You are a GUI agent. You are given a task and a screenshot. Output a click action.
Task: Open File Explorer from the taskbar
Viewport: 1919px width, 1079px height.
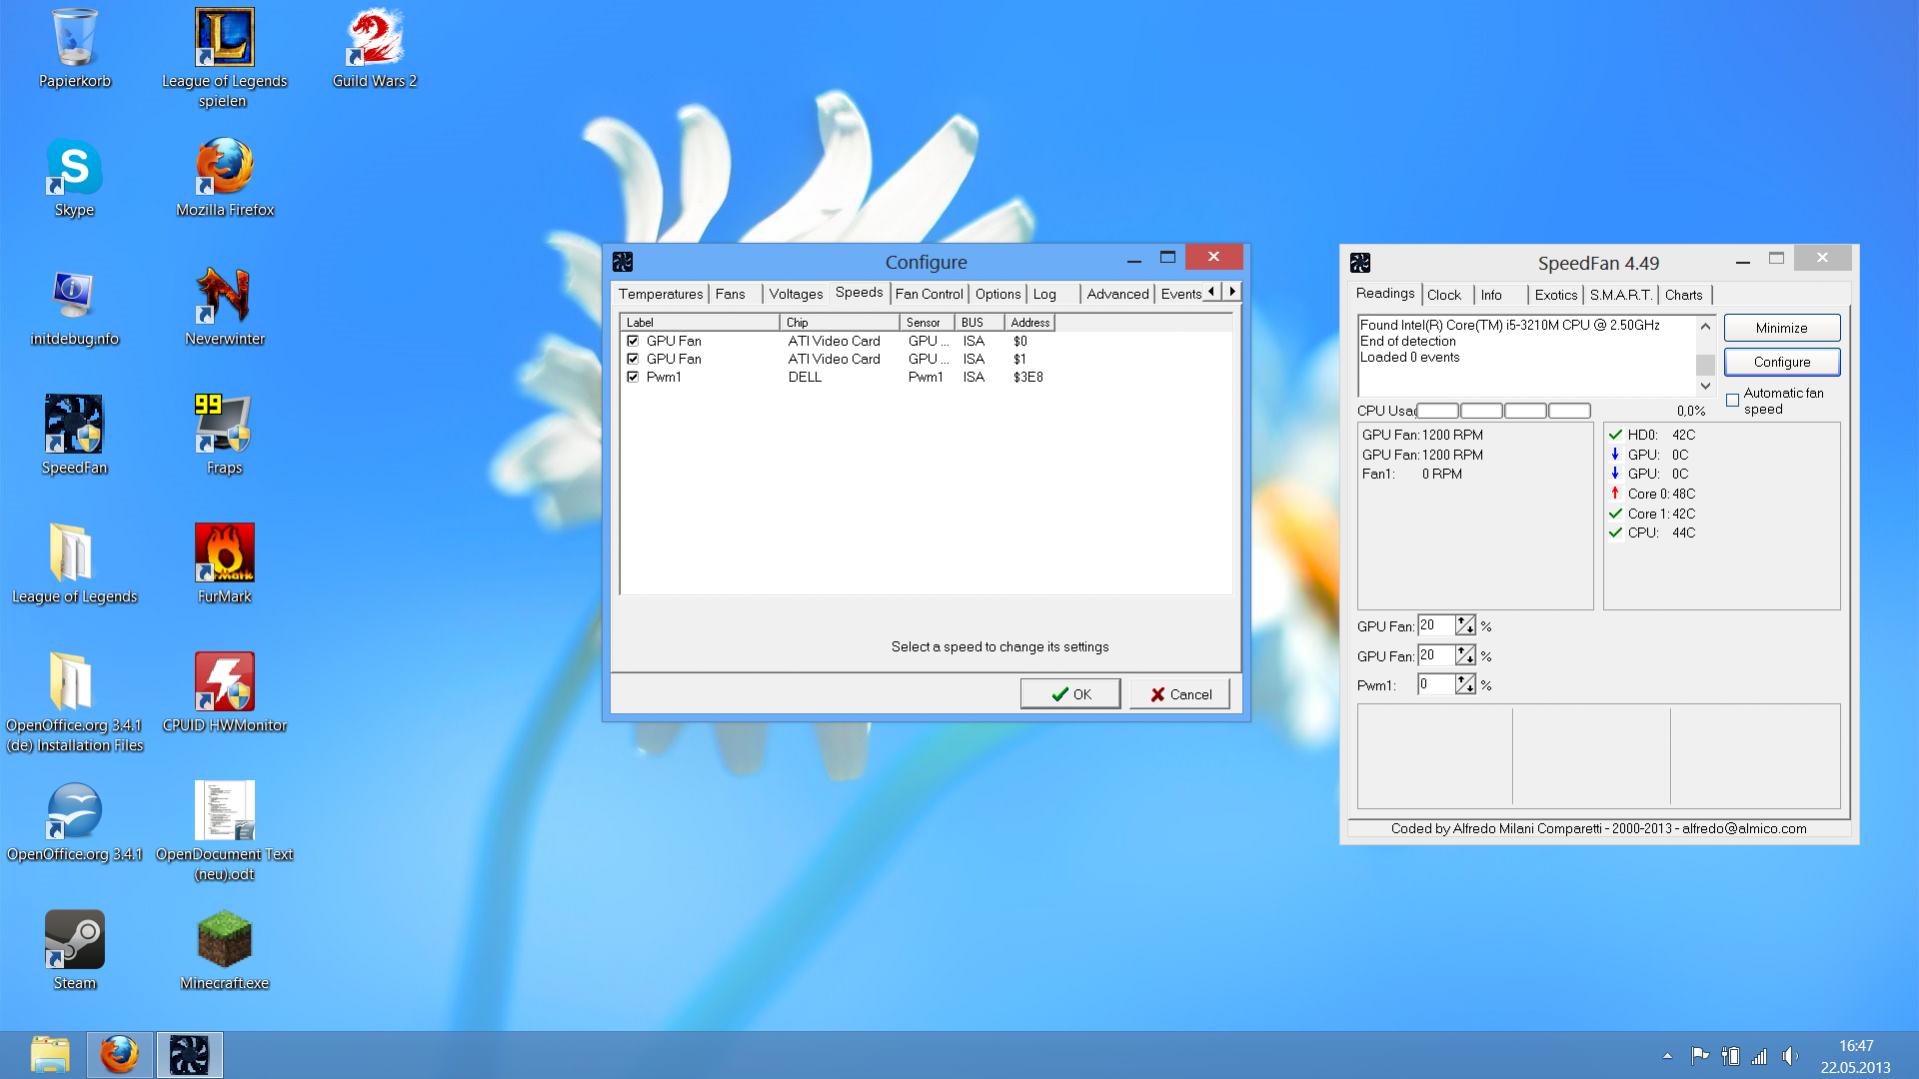[x=50, y=1055]
